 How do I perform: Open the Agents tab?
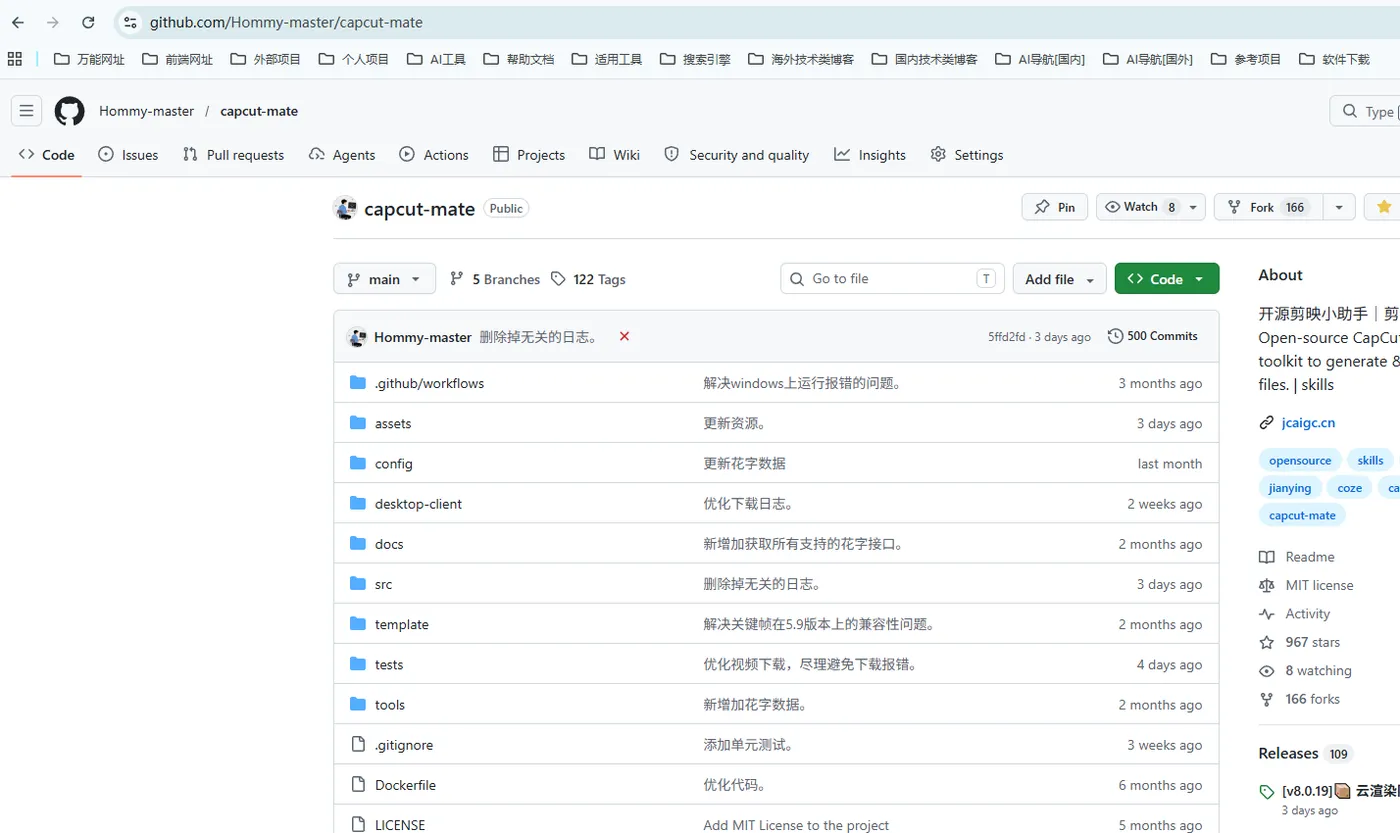(342, 155)
